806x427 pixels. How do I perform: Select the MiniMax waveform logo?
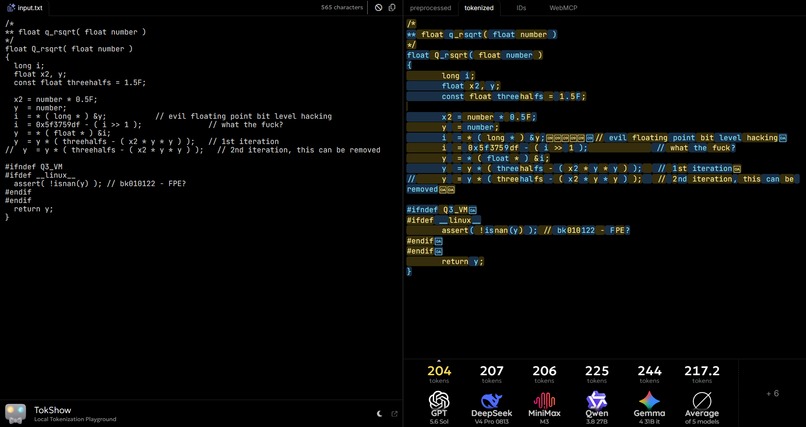(x=544, y=401)
